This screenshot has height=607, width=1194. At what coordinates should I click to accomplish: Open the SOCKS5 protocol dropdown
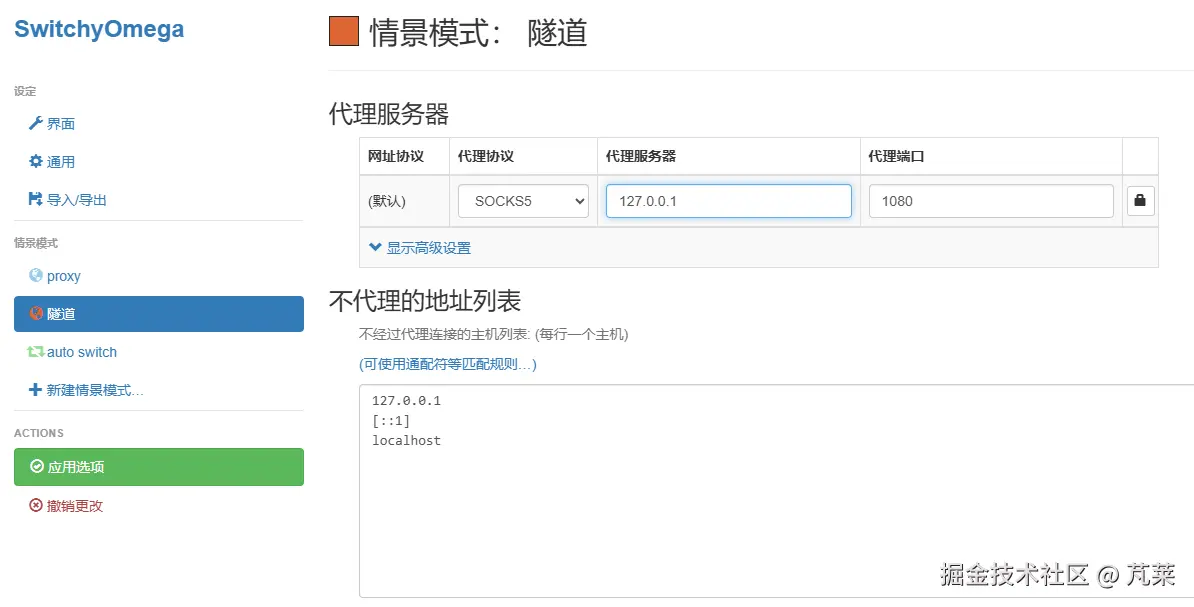[523, 201]
